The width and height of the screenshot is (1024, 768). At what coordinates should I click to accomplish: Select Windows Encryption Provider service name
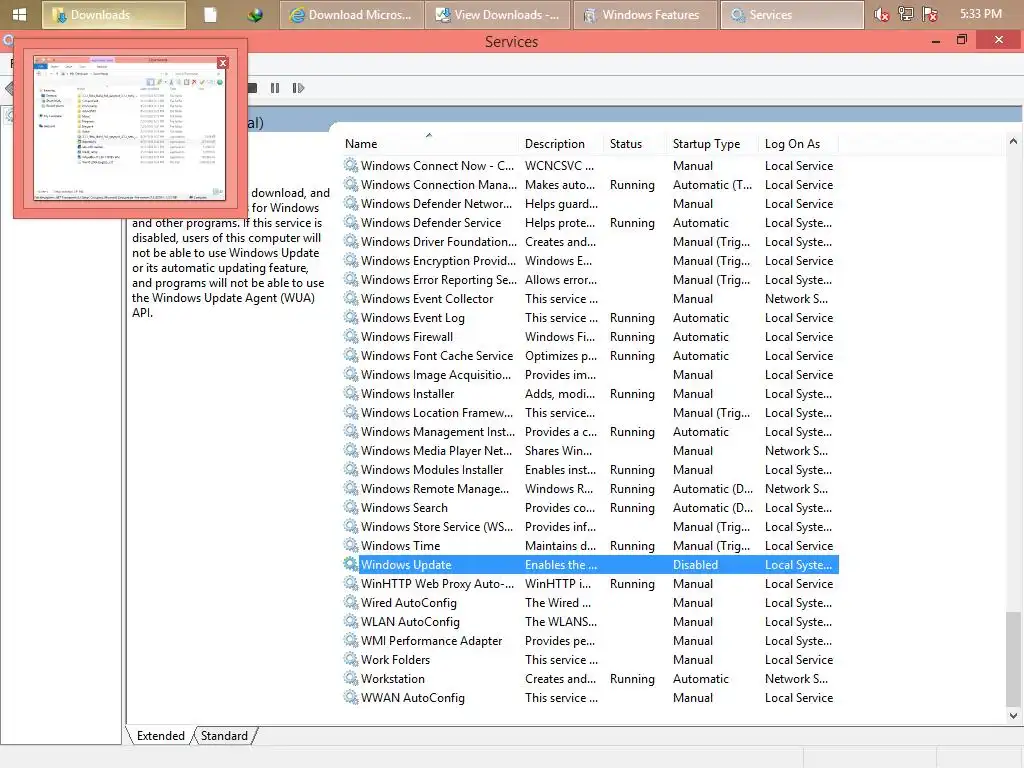tap(438, 261)
